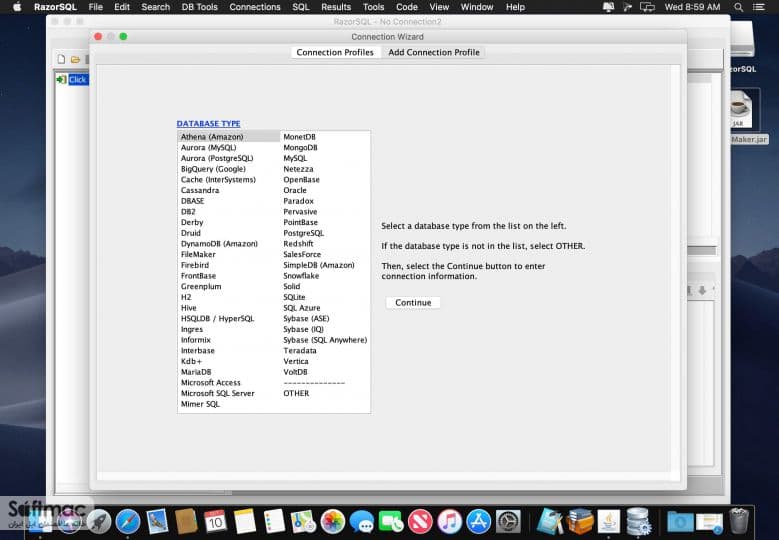Open the Trash in the dock
The image size is (779, 540).
[x=739, y=522]
